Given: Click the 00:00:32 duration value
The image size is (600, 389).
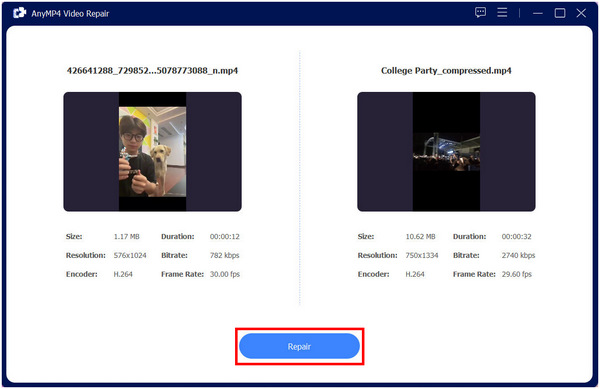Looking at the screenshot, I should 517,237.
